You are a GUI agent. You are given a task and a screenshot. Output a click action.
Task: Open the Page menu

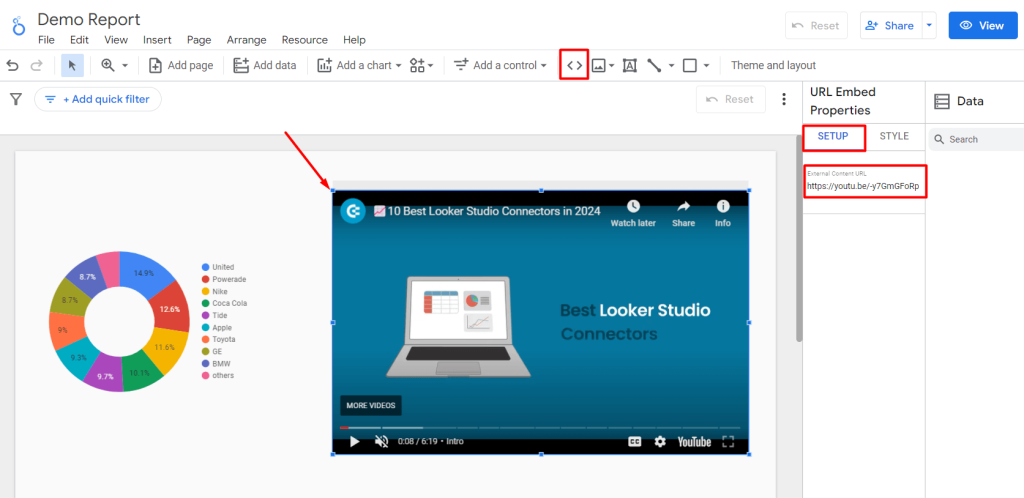coord(199,40)
